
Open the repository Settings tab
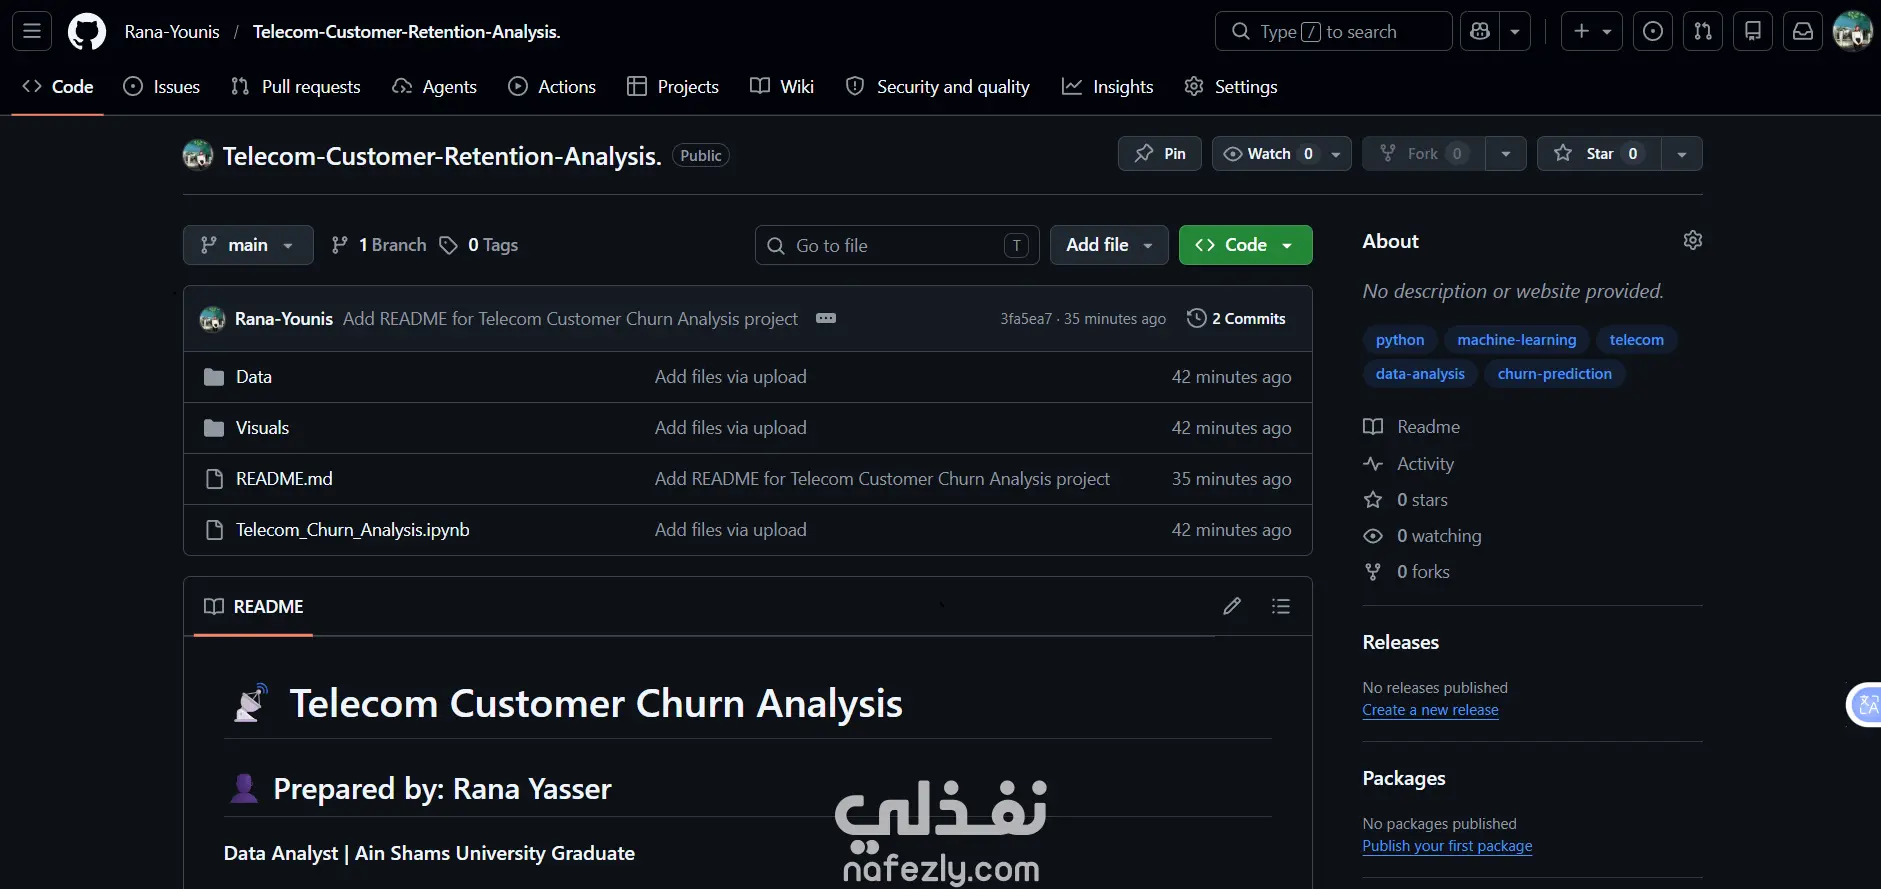tap(1231, 87)
